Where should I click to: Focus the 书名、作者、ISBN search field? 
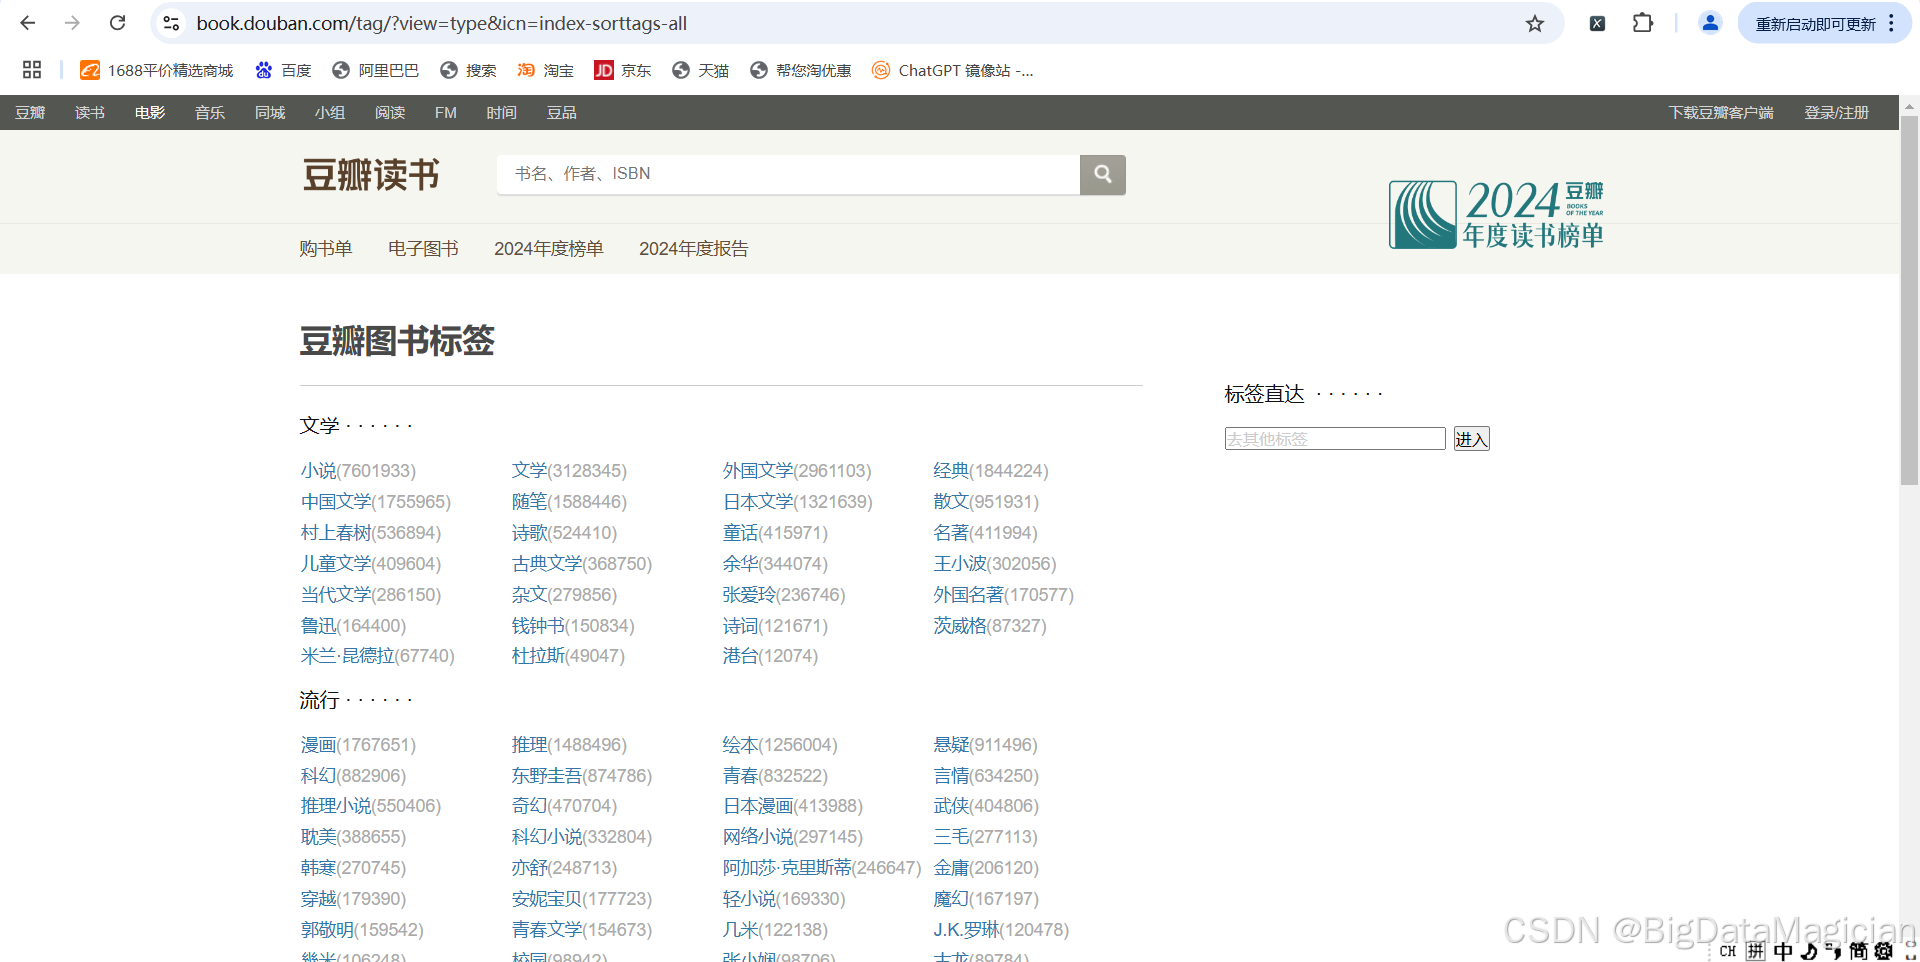(788, 174)
